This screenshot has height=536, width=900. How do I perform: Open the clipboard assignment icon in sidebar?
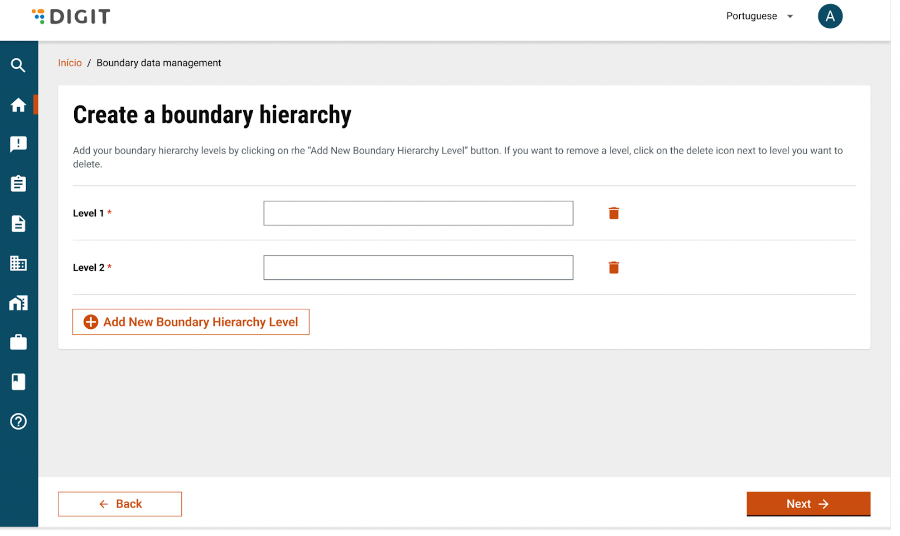[18, 184]
